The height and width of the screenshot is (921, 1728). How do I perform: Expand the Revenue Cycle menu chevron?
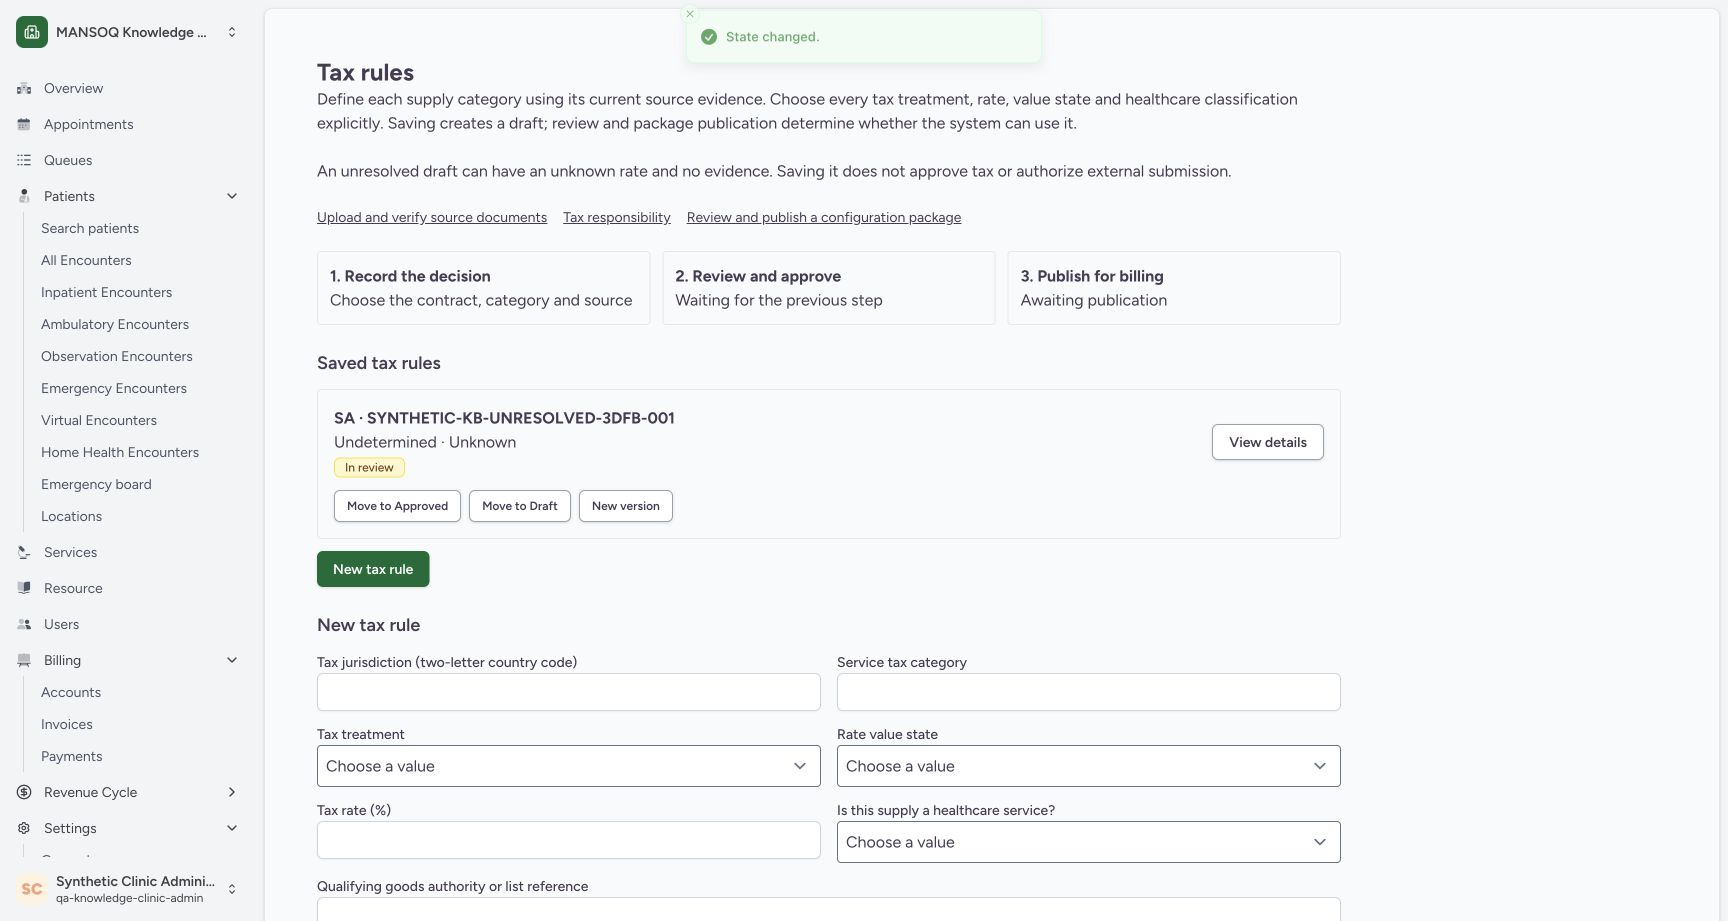pyautogui.click(x=232, y=792)
